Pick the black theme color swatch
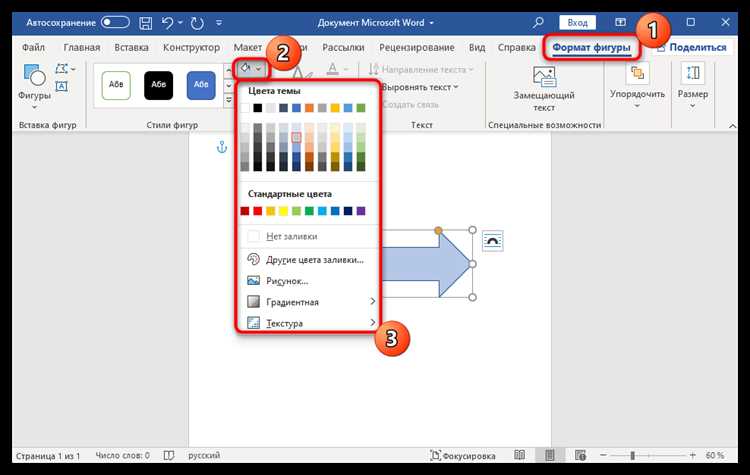This screenshot has height=475, width=750. [257, 108]
